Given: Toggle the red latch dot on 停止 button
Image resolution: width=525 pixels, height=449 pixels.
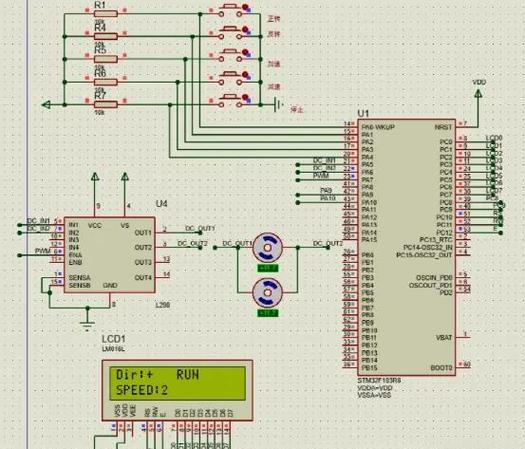Looking at the screenshot, I should coord(245,97).
